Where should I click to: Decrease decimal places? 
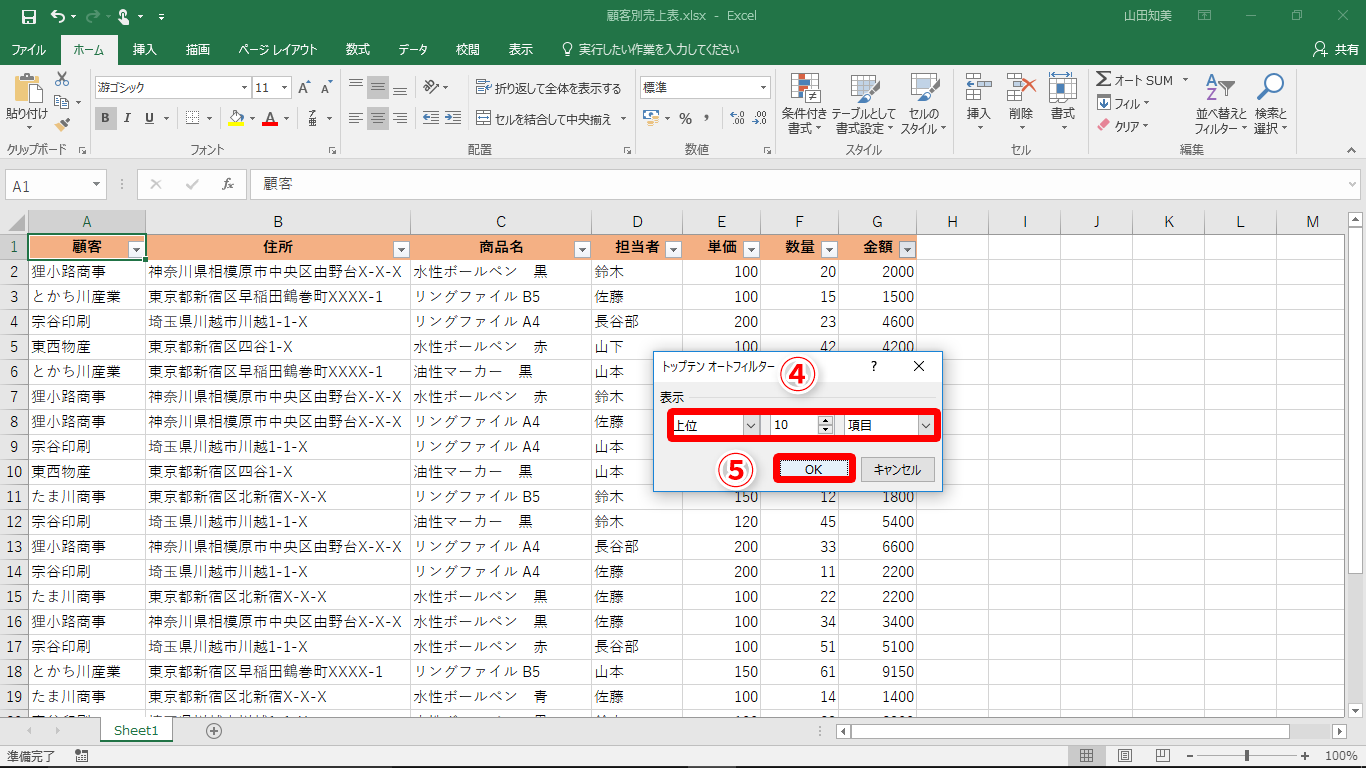[760, 118]
